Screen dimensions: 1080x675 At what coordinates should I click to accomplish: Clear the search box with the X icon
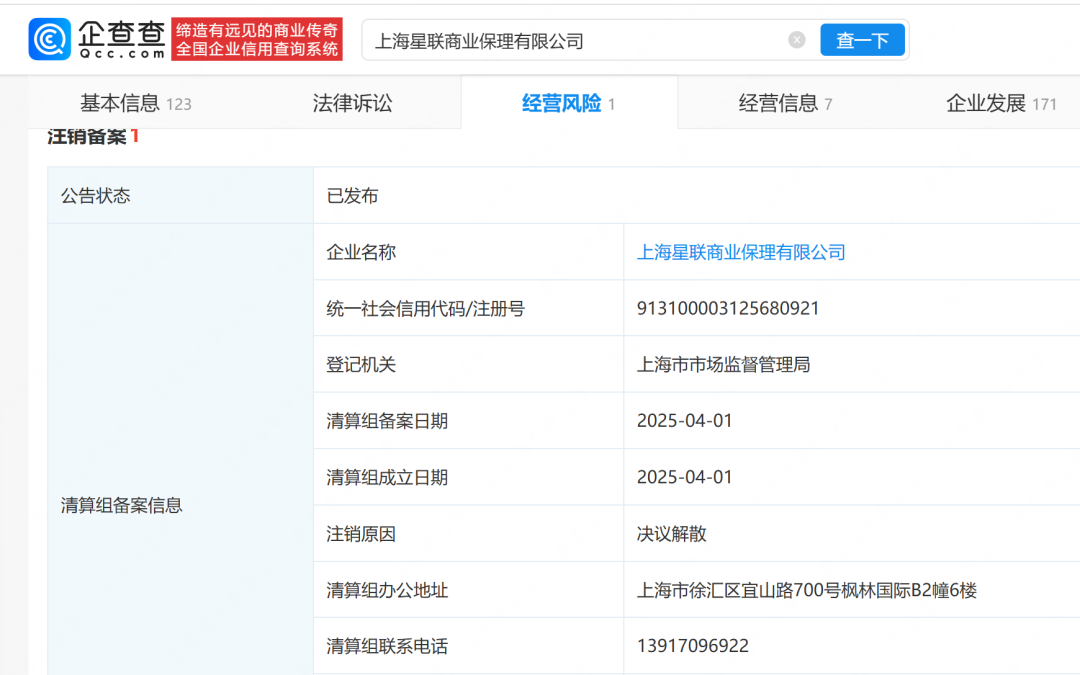(x=796, y=40)
